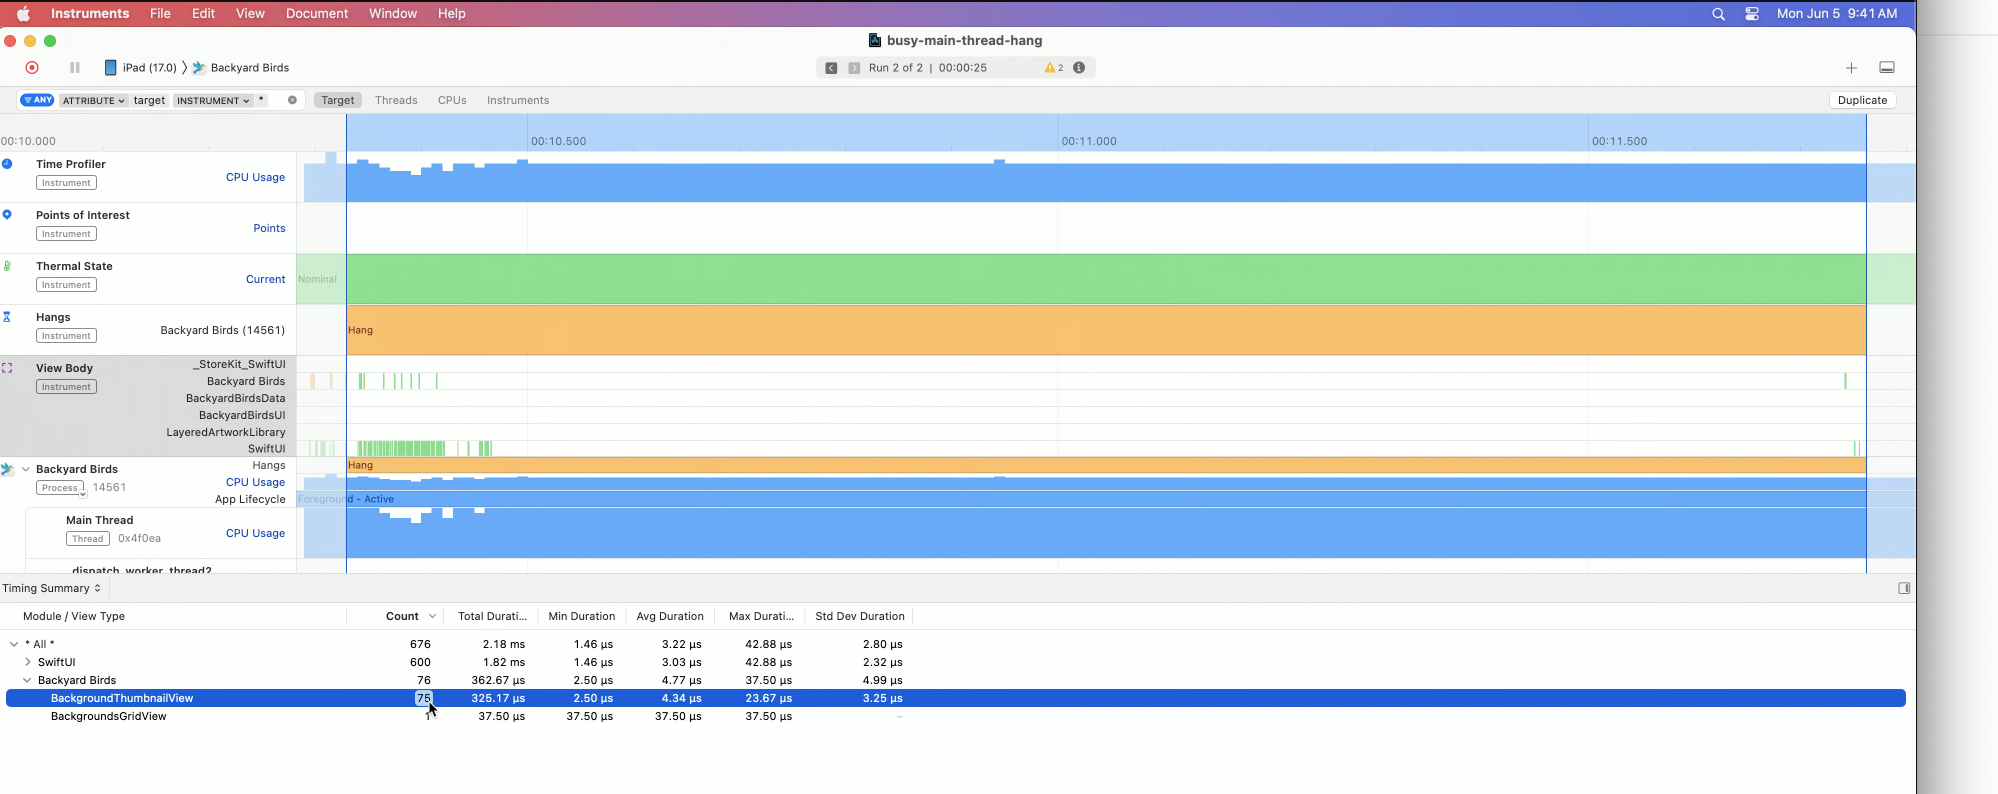Click the Hangs hourglass track icon
Viewport: 1998px width, 794px height.
tap(7, 317)
